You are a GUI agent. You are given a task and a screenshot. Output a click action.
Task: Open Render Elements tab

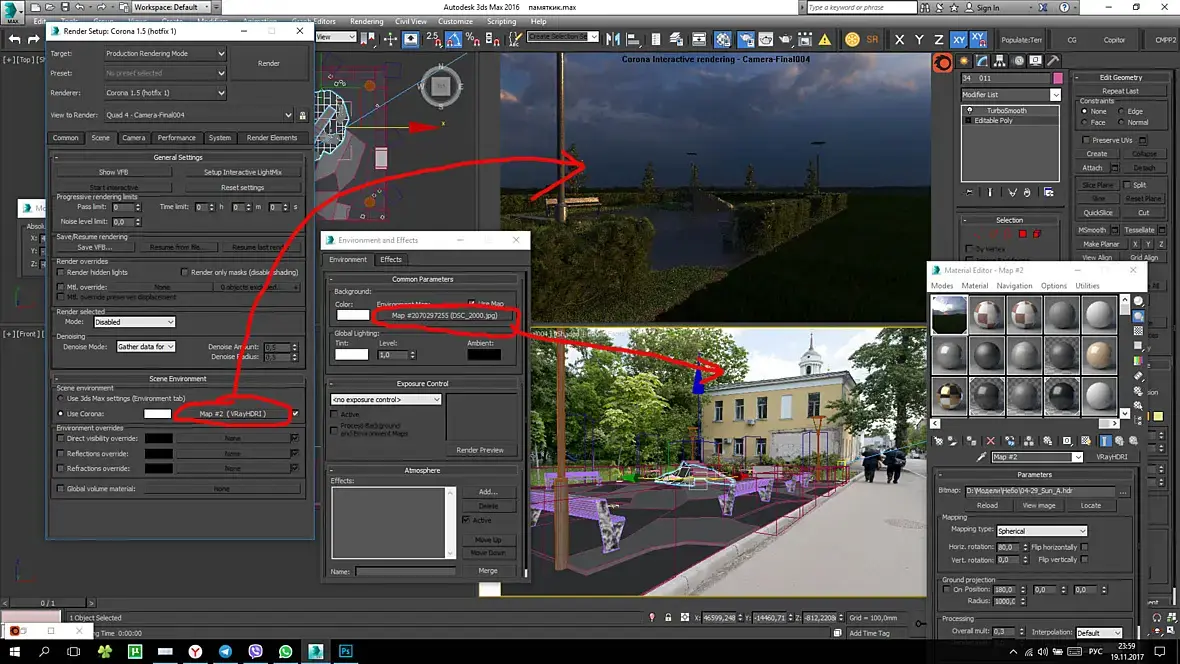pyautogui.click(x=272, y=138)
